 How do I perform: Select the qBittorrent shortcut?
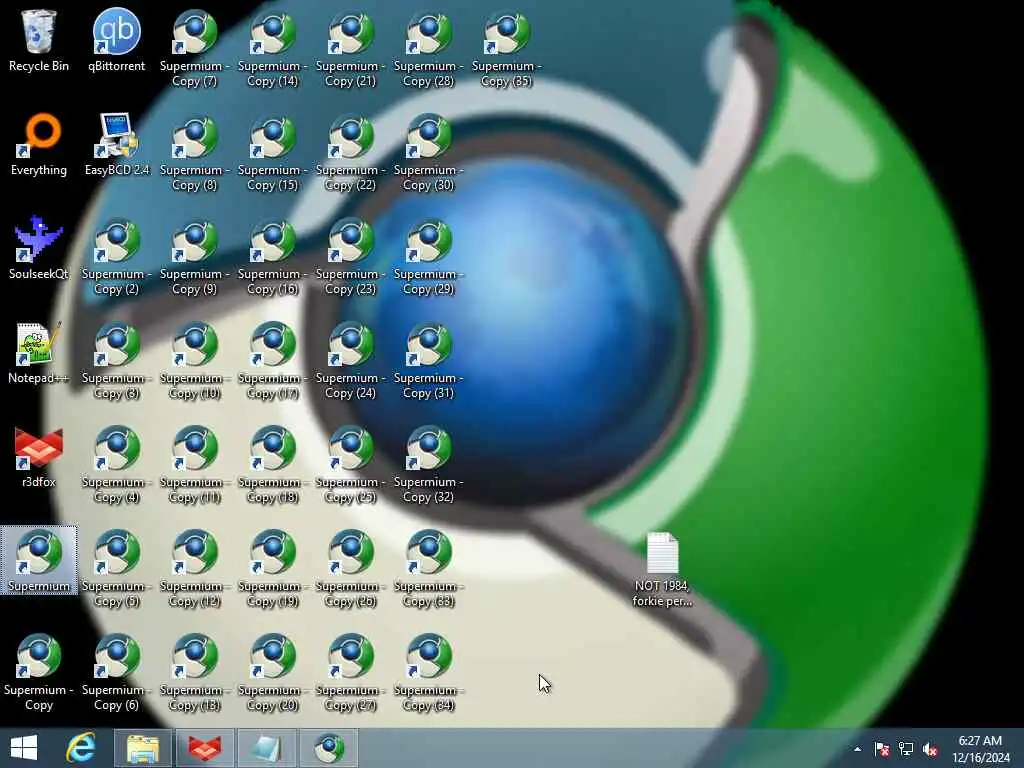116,41
